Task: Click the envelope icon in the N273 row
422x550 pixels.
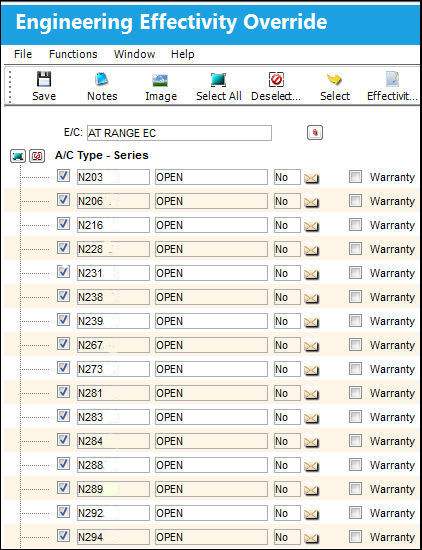Action: 311,370
